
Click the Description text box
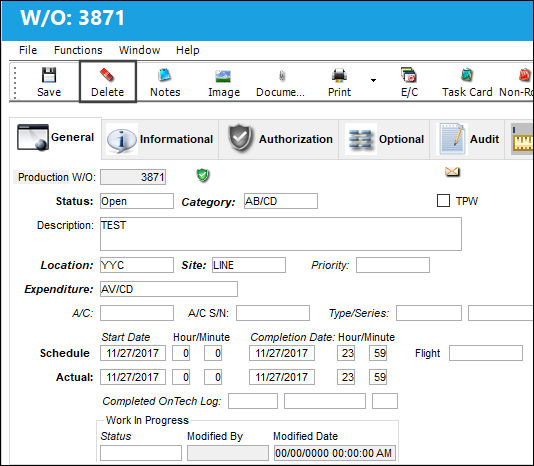281,234
